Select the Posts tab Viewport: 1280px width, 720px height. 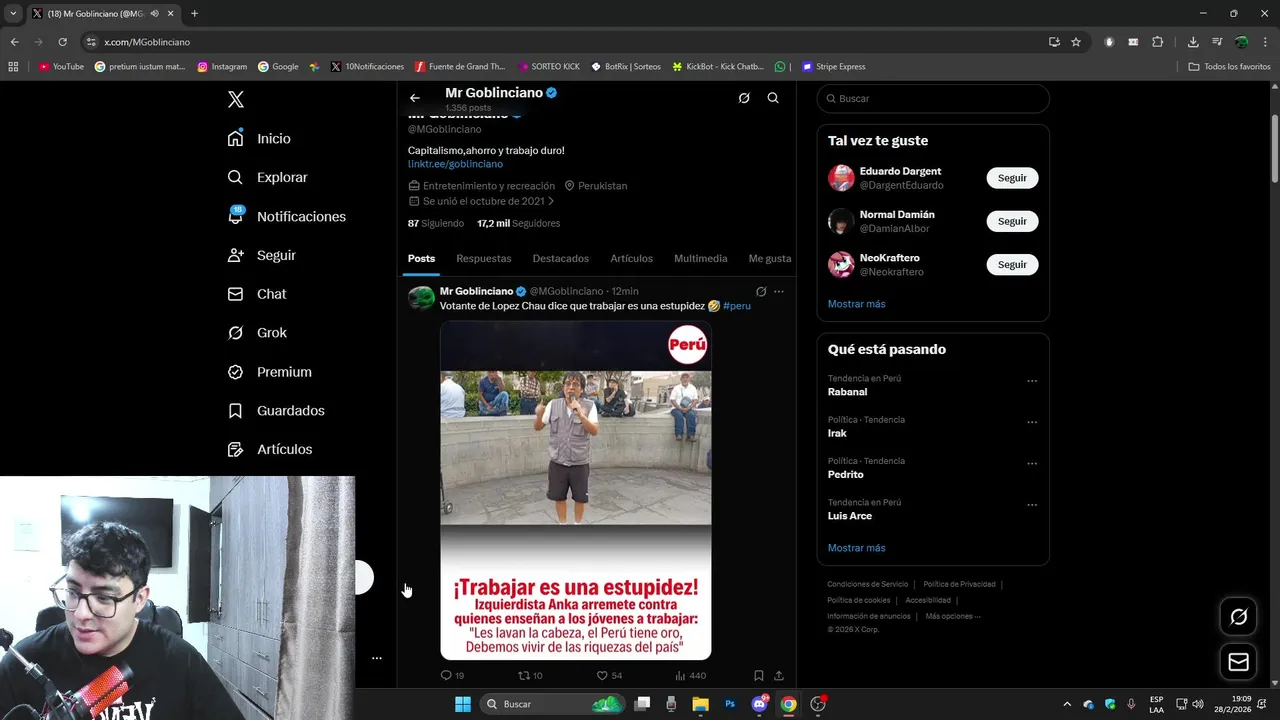tap(421, 258)
